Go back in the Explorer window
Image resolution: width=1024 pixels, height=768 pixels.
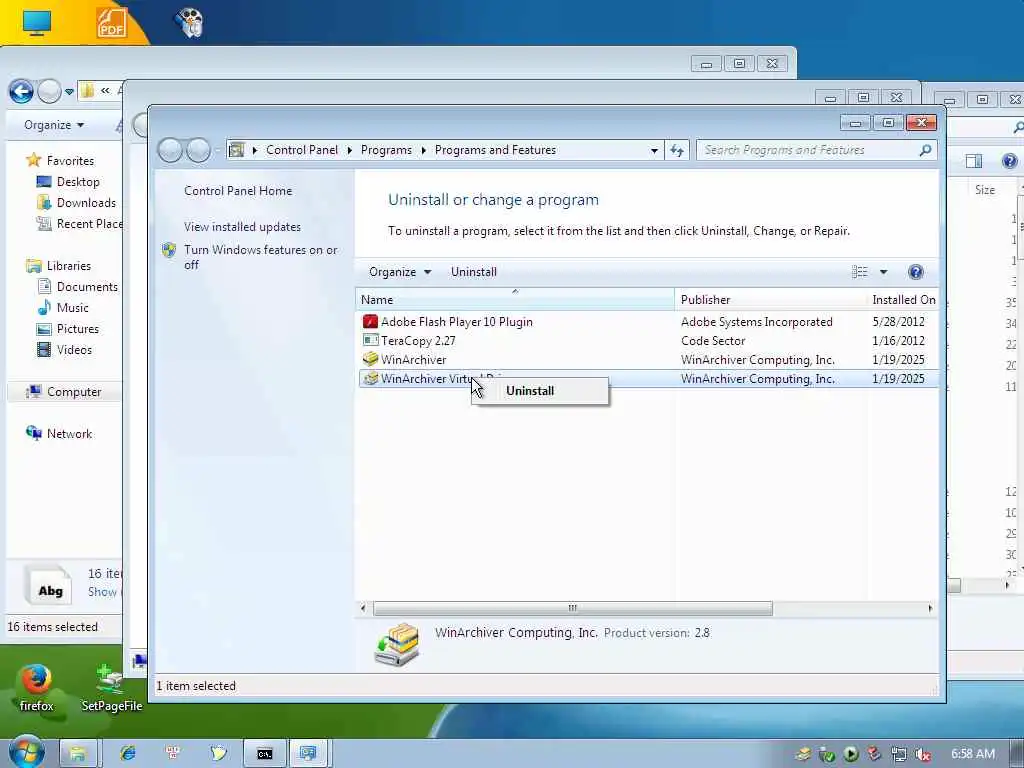[21, 91]
